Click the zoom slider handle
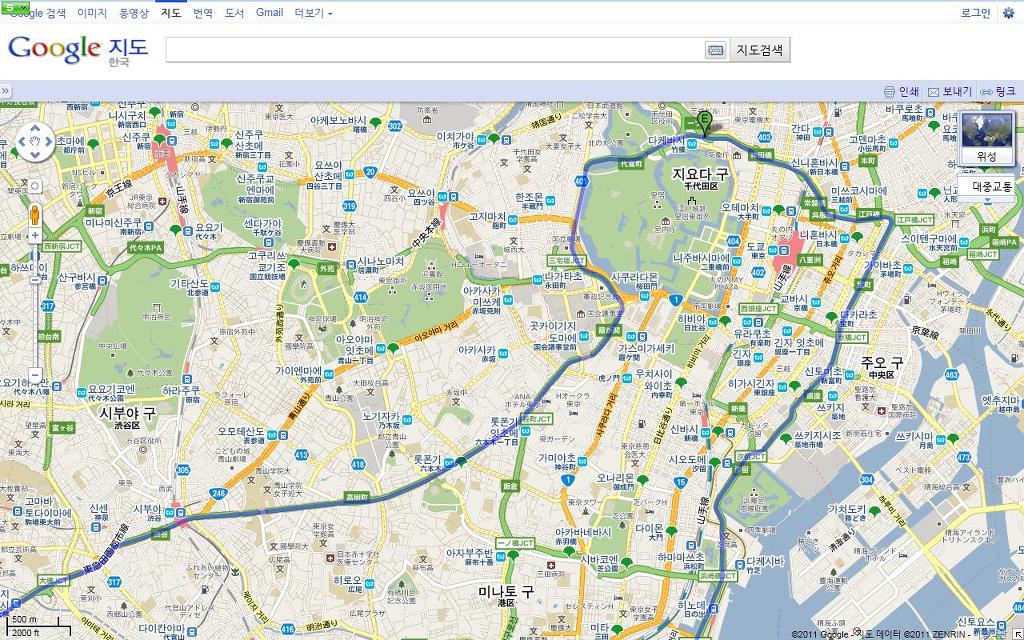 35,280
